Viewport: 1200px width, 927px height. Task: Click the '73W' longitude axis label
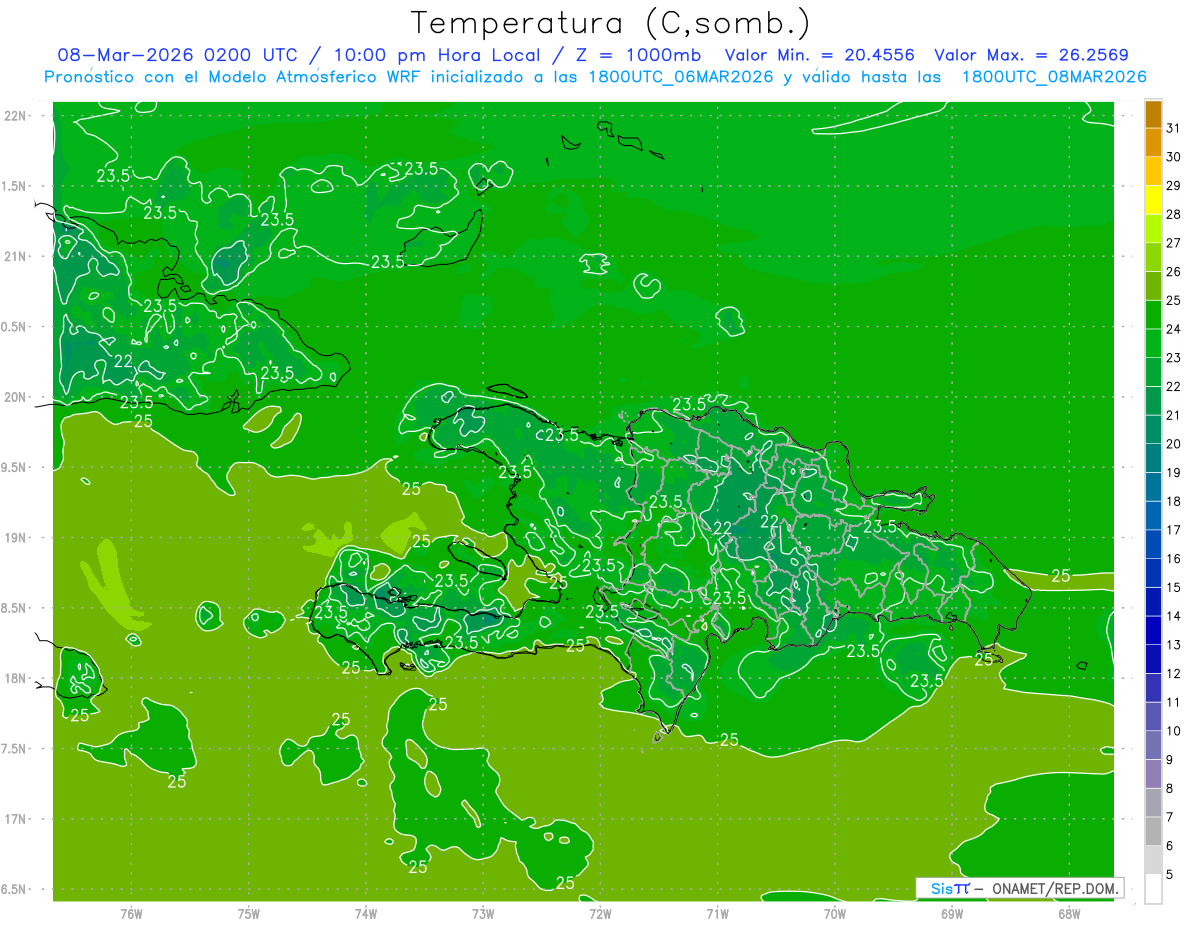pyautogui.click(x=483, y=913)
